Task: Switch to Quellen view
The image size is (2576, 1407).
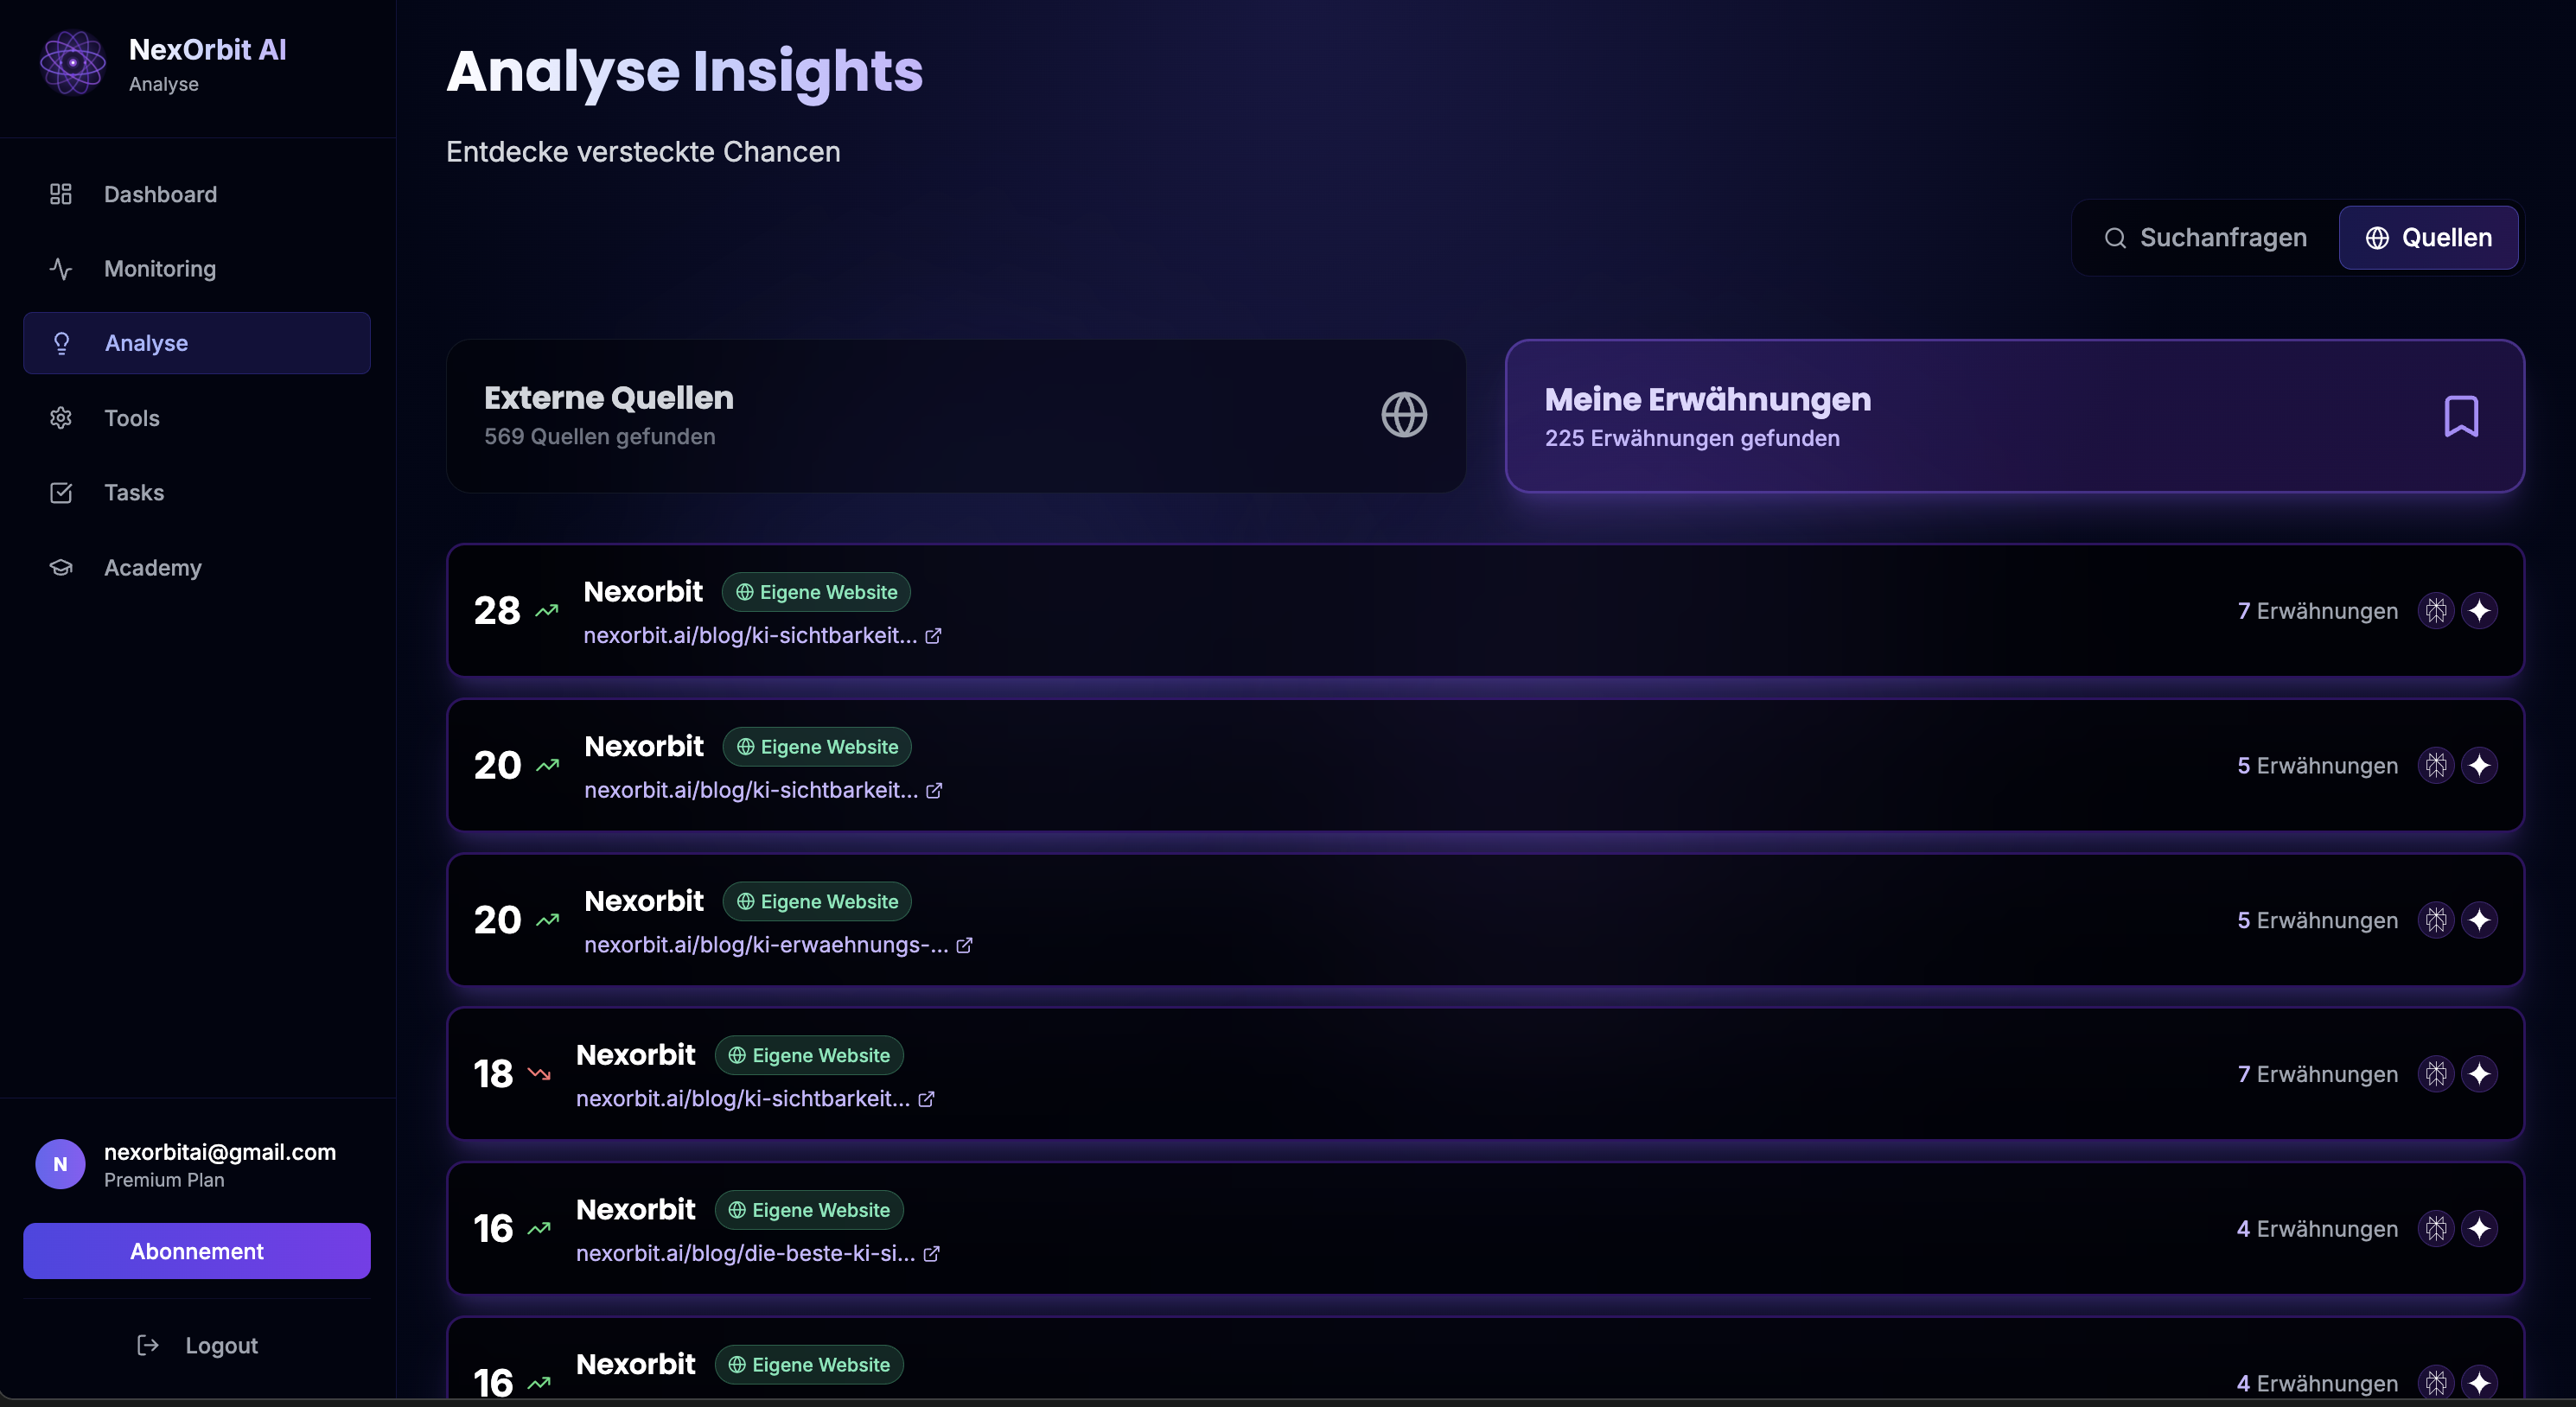Action: tap(2428, 238)
